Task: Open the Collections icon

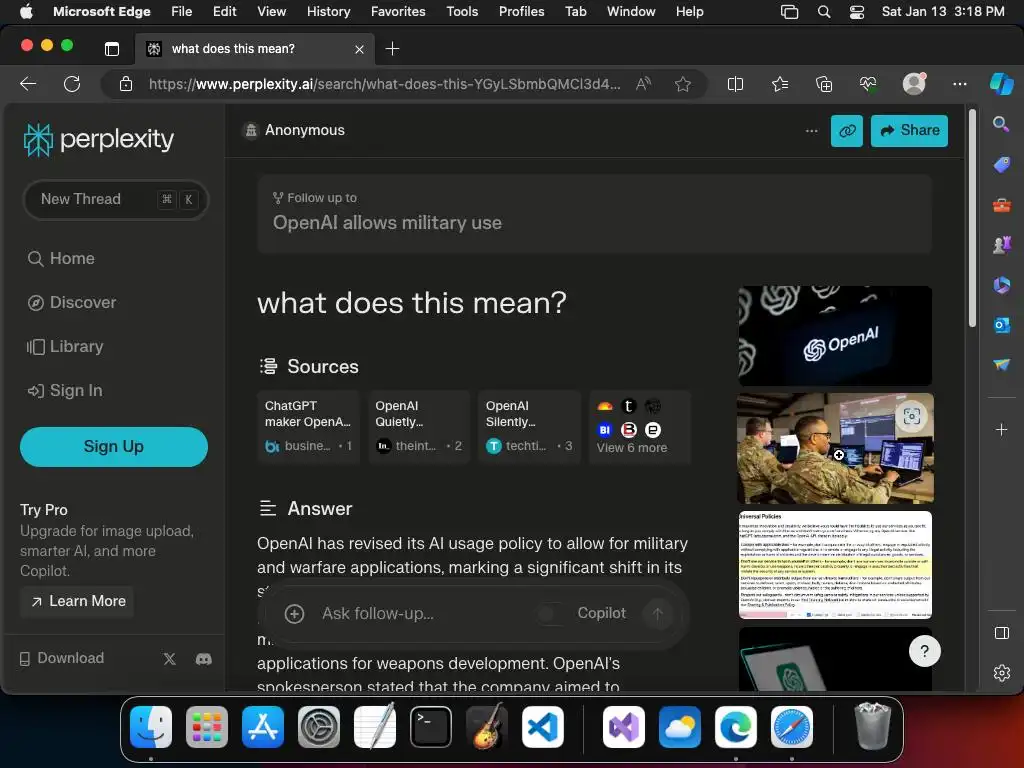Action: 824,84
